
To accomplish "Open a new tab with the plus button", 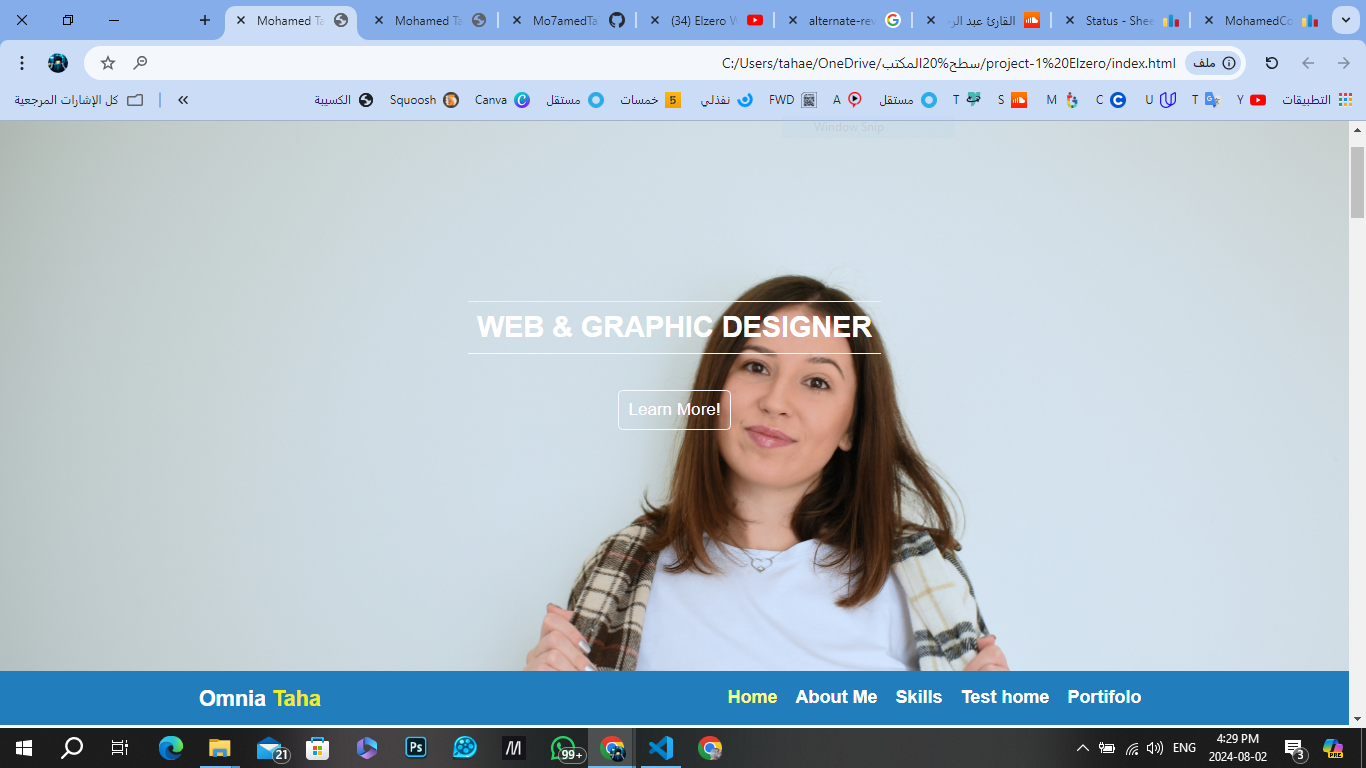I will coord(205,20).
